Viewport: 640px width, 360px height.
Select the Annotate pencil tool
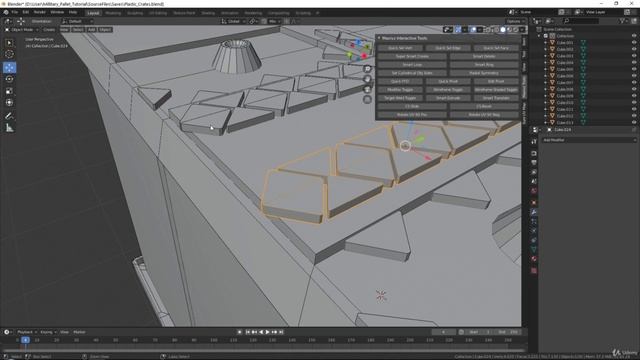click(x=9, y=116)
